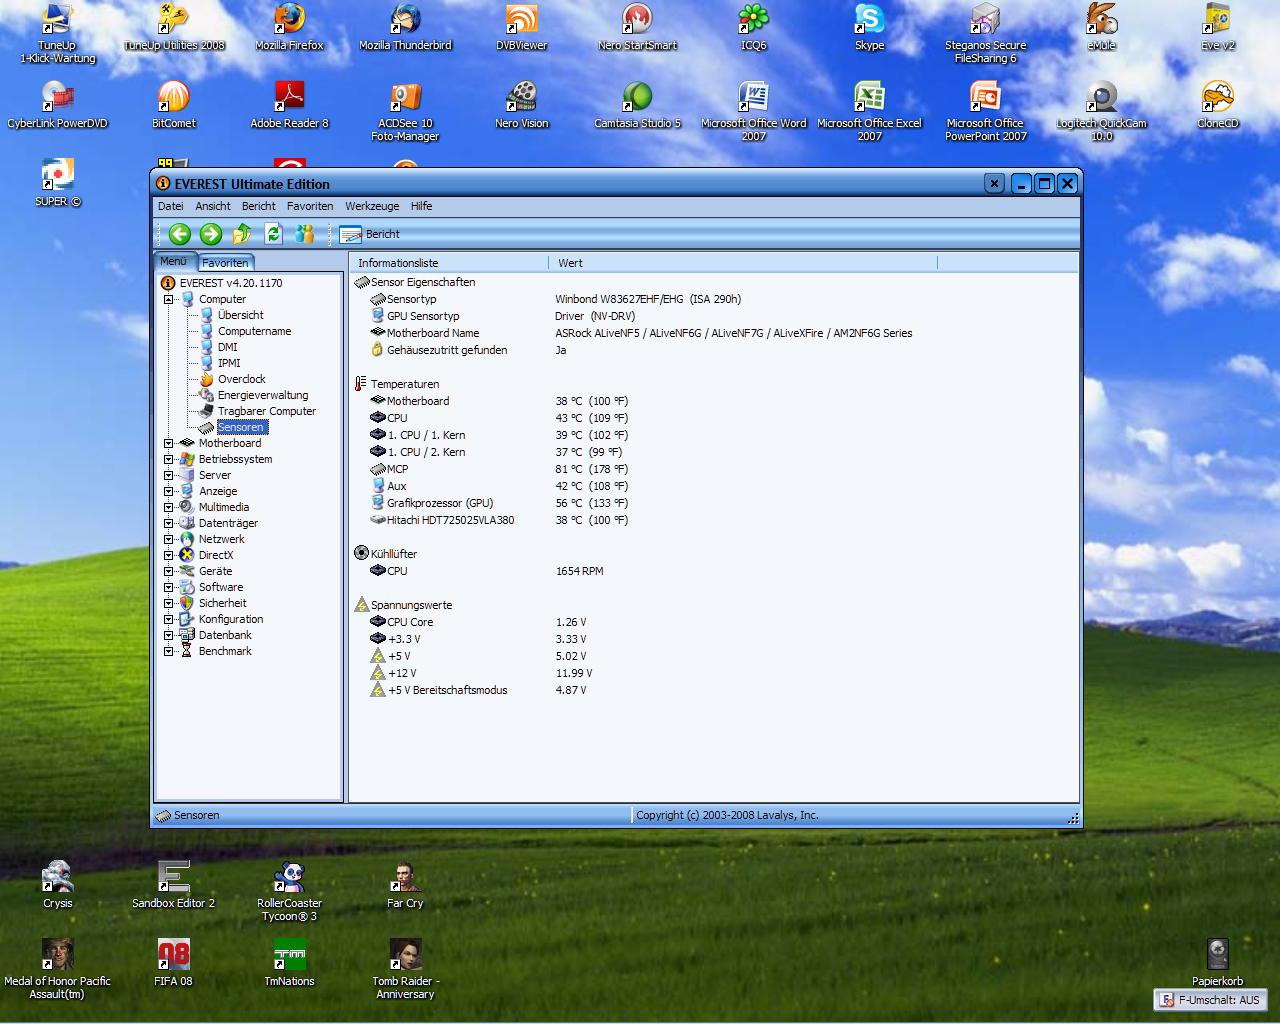This screenshot has width=1280, height=1024.
Task: Click the Far Cry desktop icon
Action: click(405, 885)
